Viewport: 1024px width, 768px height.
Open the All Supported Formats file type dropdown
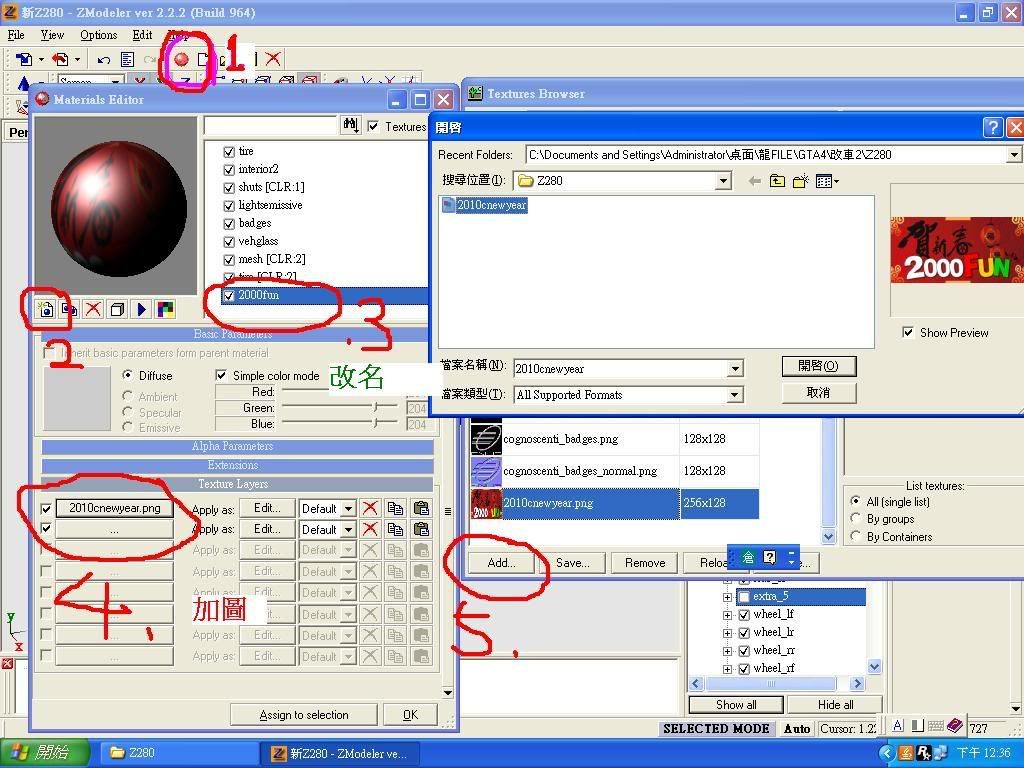pos(735,395)
